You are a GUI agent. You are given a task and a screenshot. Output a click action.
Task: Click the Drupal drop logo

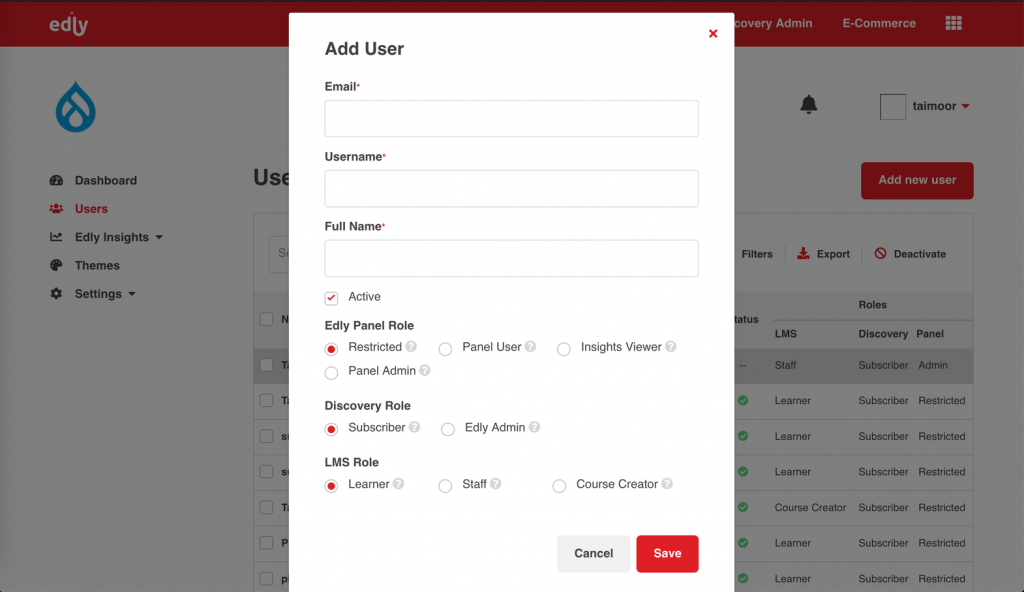pyautogui.click(x=76, y=107)
